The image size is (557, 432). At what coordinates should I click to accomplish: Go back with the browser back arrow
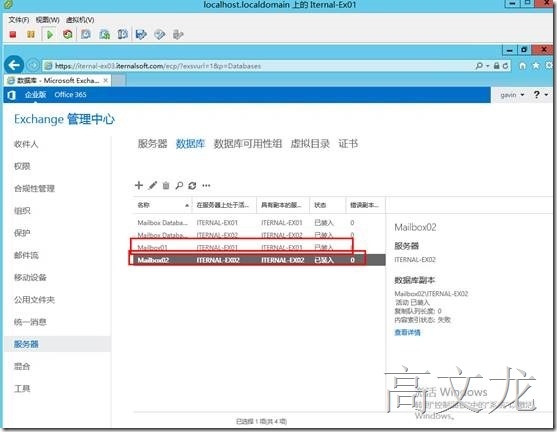[x=14, y=65]
